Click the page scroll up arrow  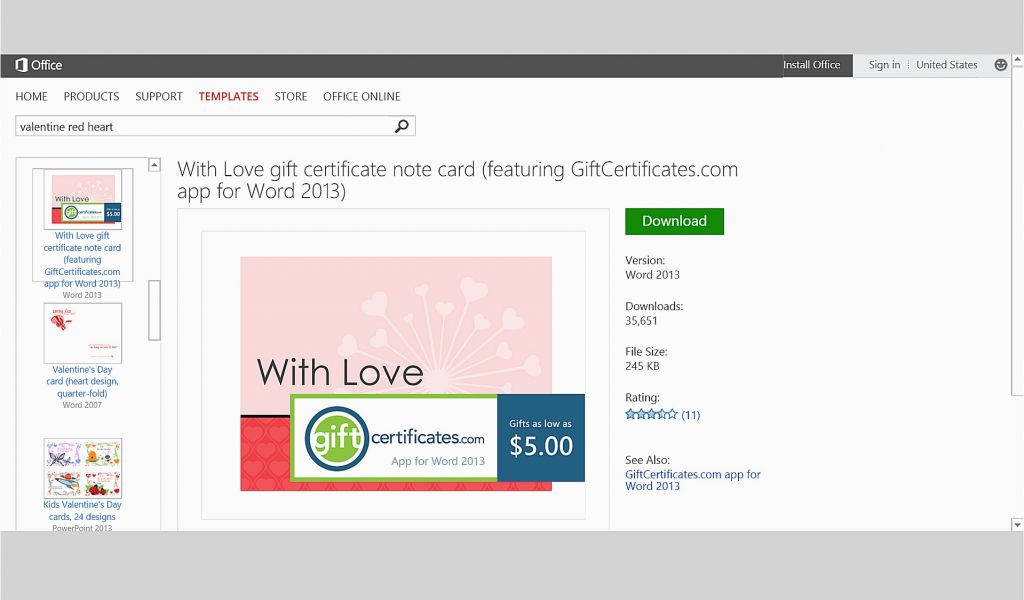coord(1017,60)
